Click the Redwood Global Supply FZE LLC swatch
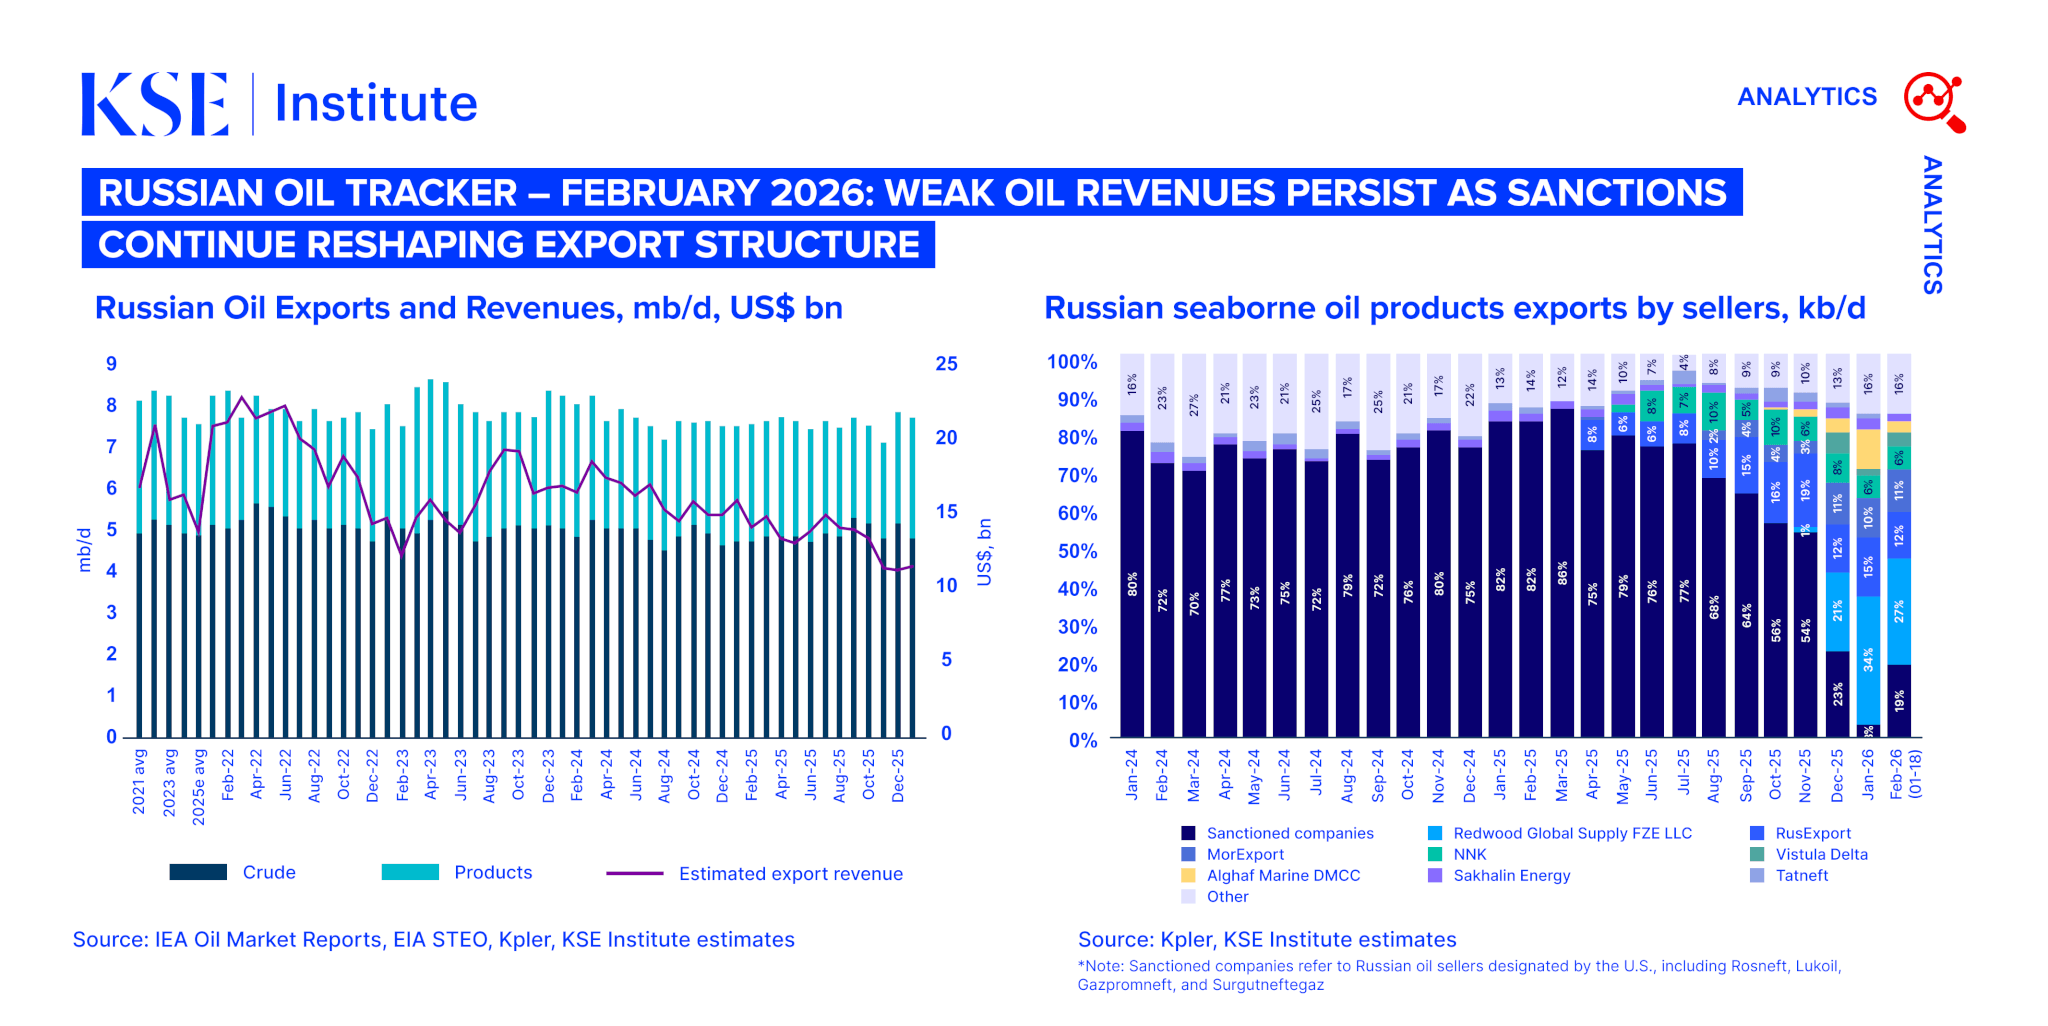Screen dimensions: 2048x1026 coord(1435,833)
